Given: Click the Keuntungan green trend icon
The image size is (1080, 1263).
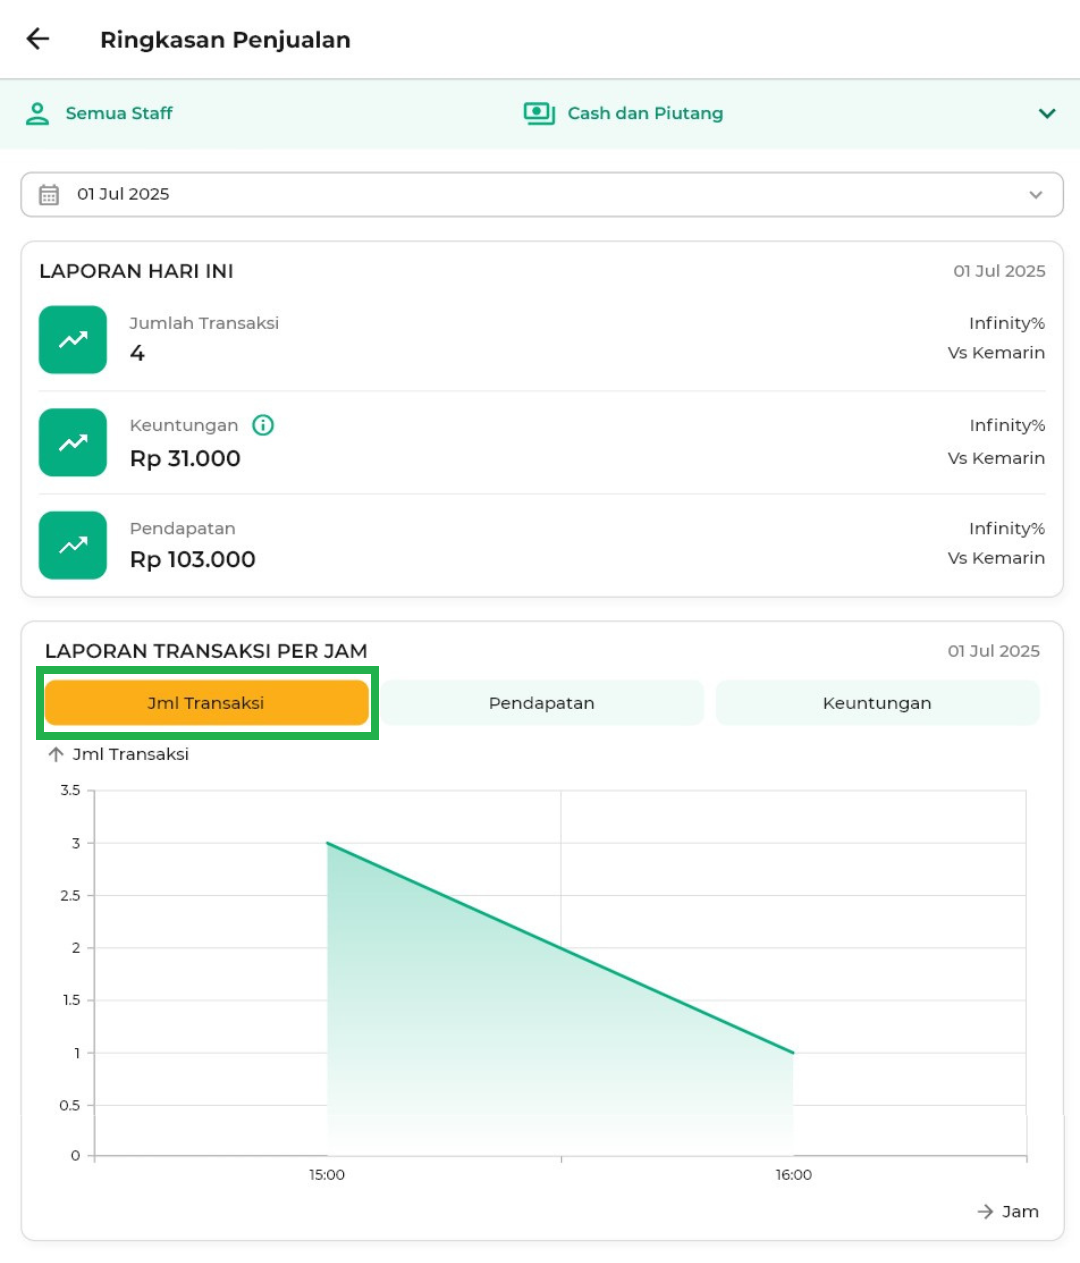Looking at the screenshot, I should pos(73,443).
